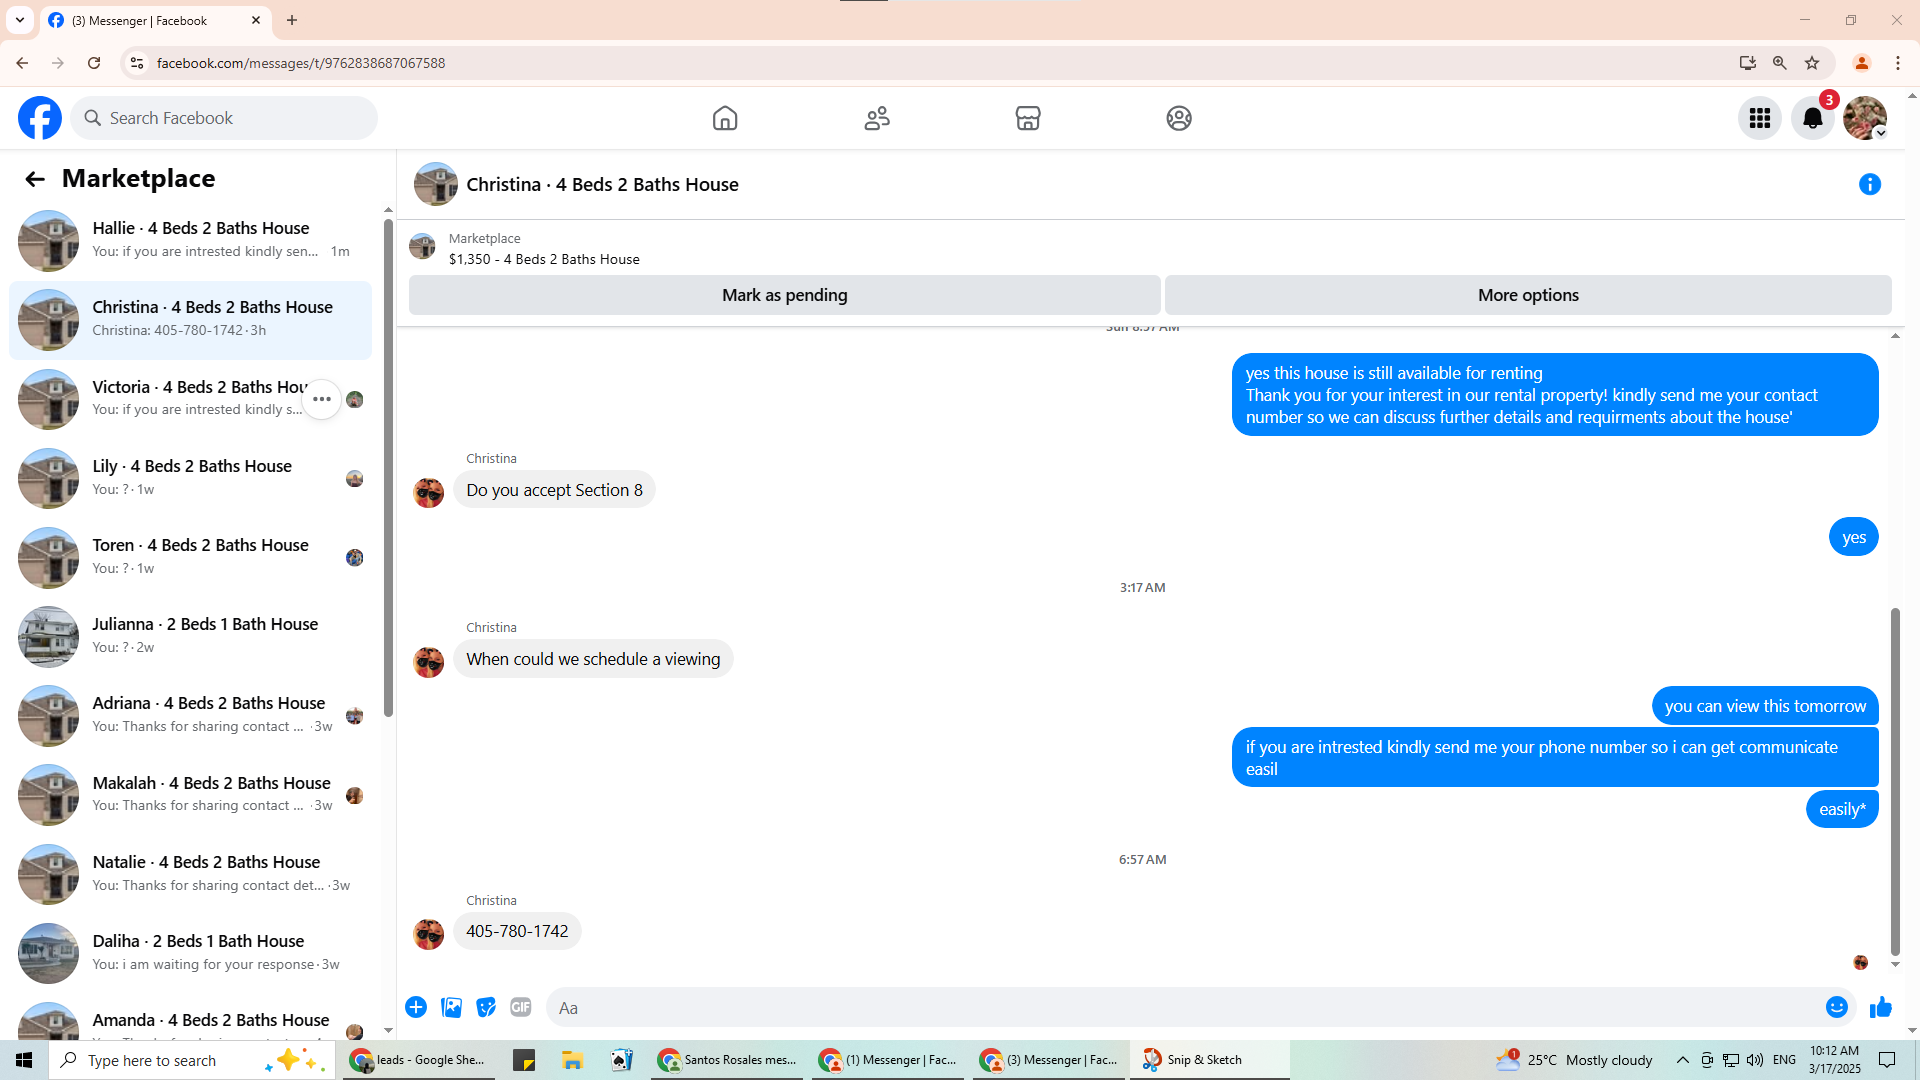Viewport: 1920px width, 1080px height.
Task: Attach a photo or file to the message
Action: click(451, 1007)
